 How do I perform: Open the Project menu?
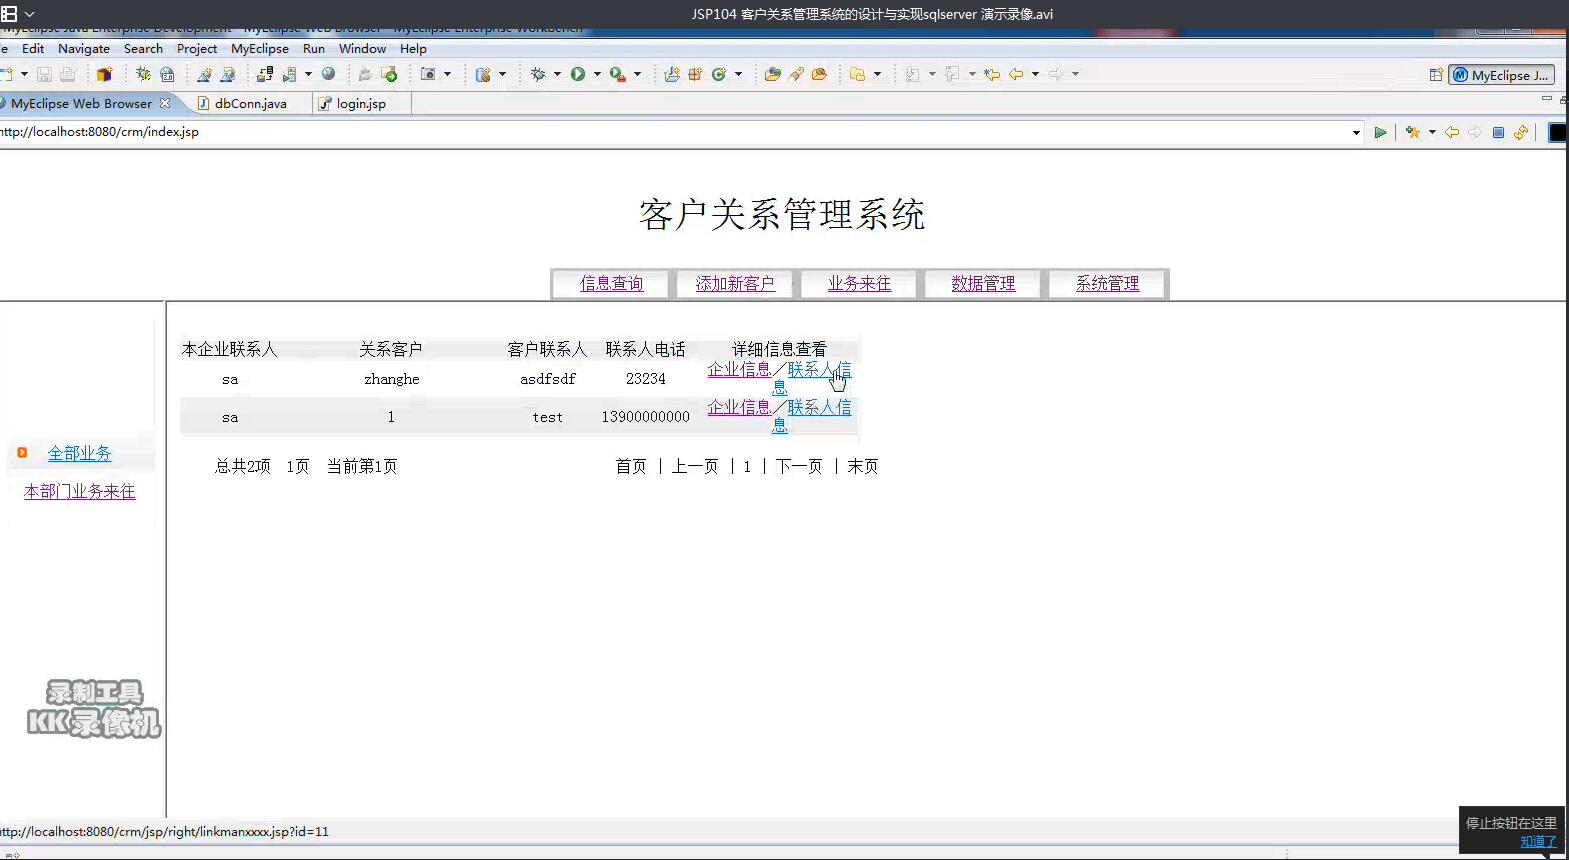point(197,48)
